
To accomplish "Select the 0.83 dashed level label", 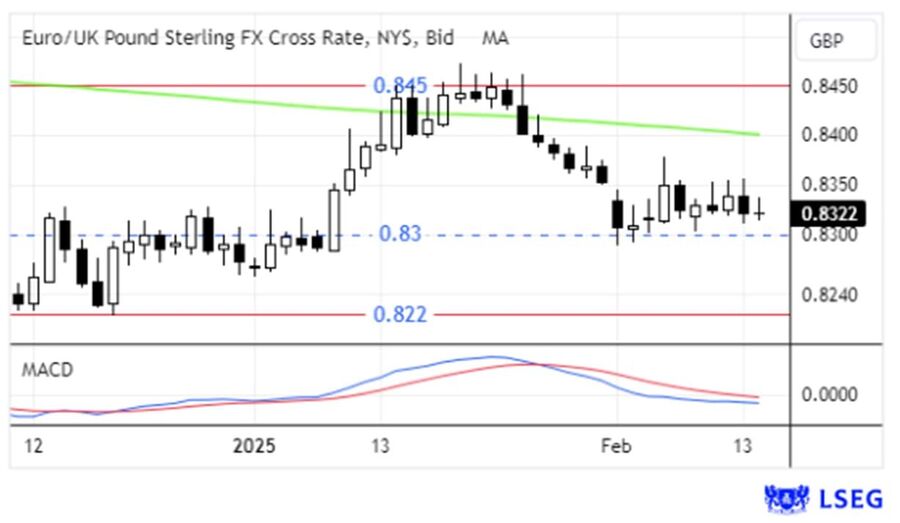I will coord(400,234).
